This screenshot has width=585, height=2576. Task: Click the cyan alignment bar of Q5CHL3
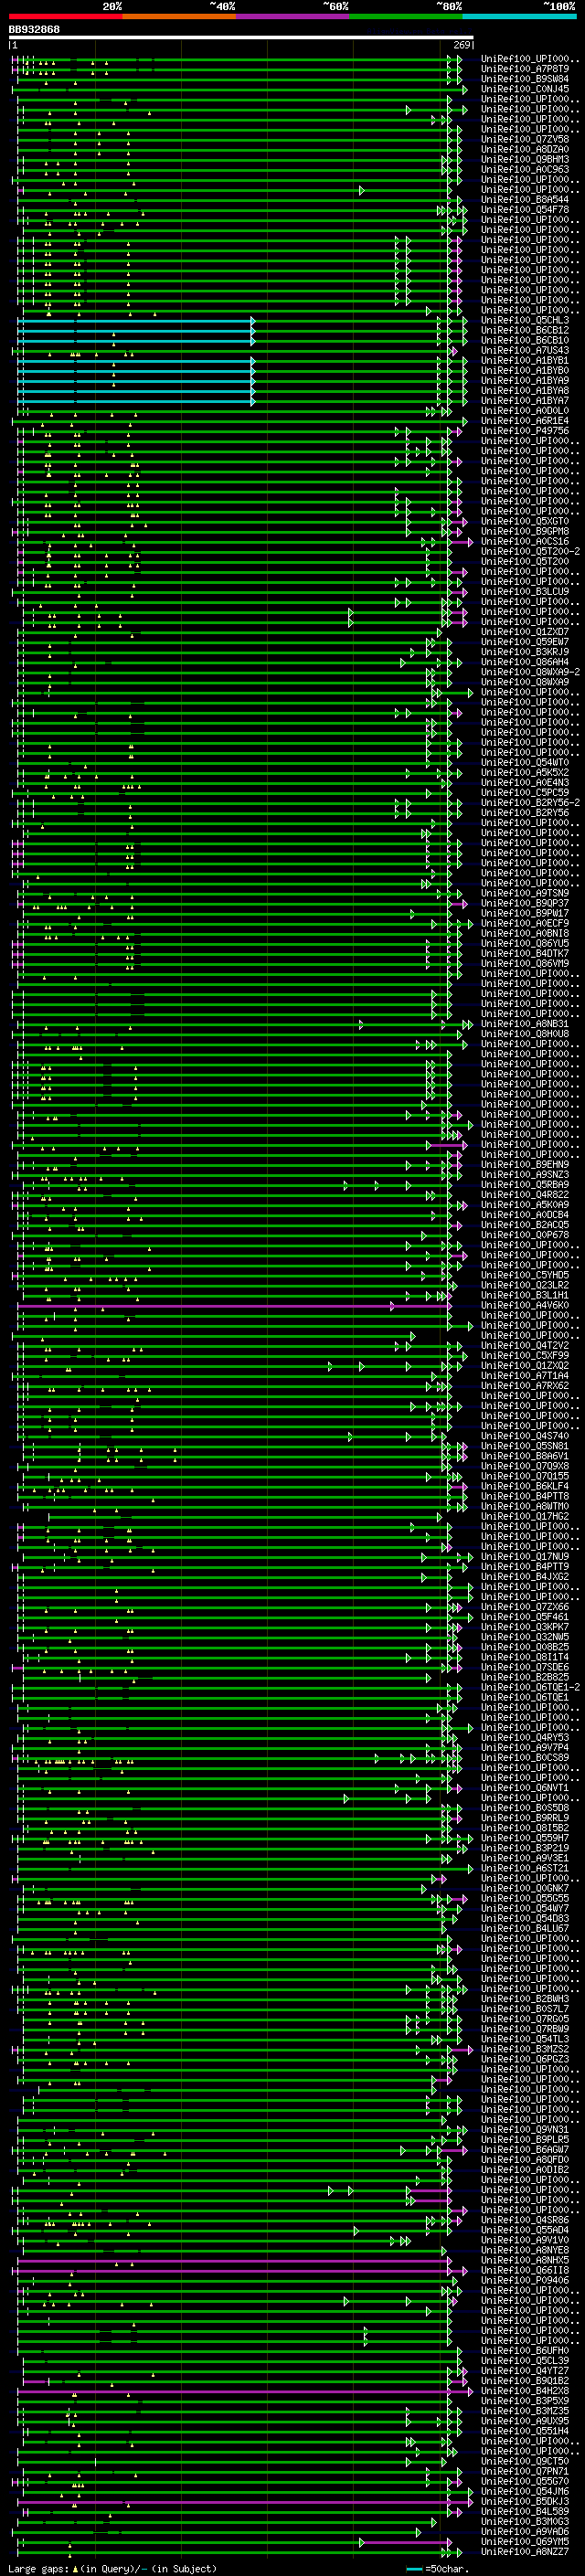tap(135, 321)
